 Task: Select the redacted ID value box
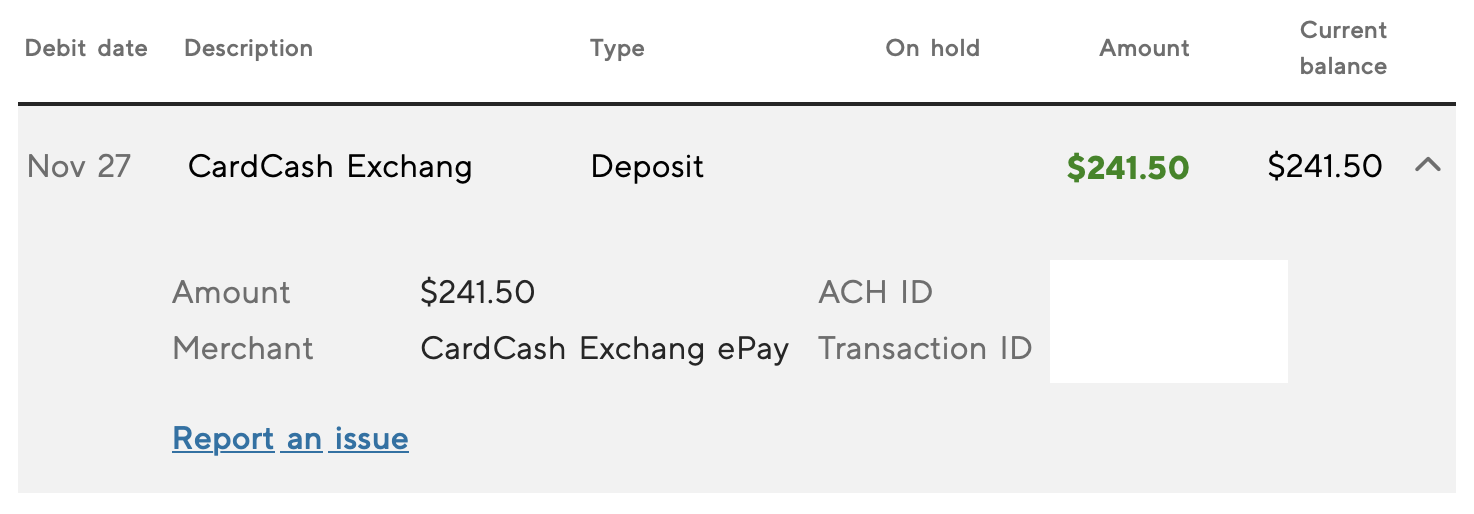(x=1169, y=321)
